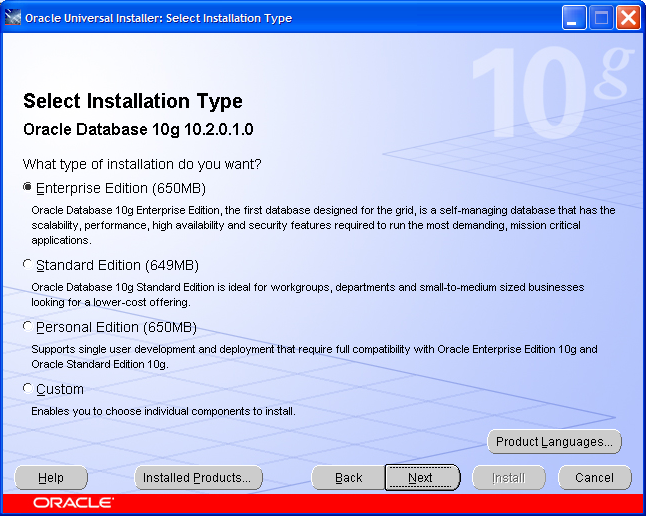Click 'Enables you to choose individual components' text
The image size is (646, 516).
click(163, 411)
